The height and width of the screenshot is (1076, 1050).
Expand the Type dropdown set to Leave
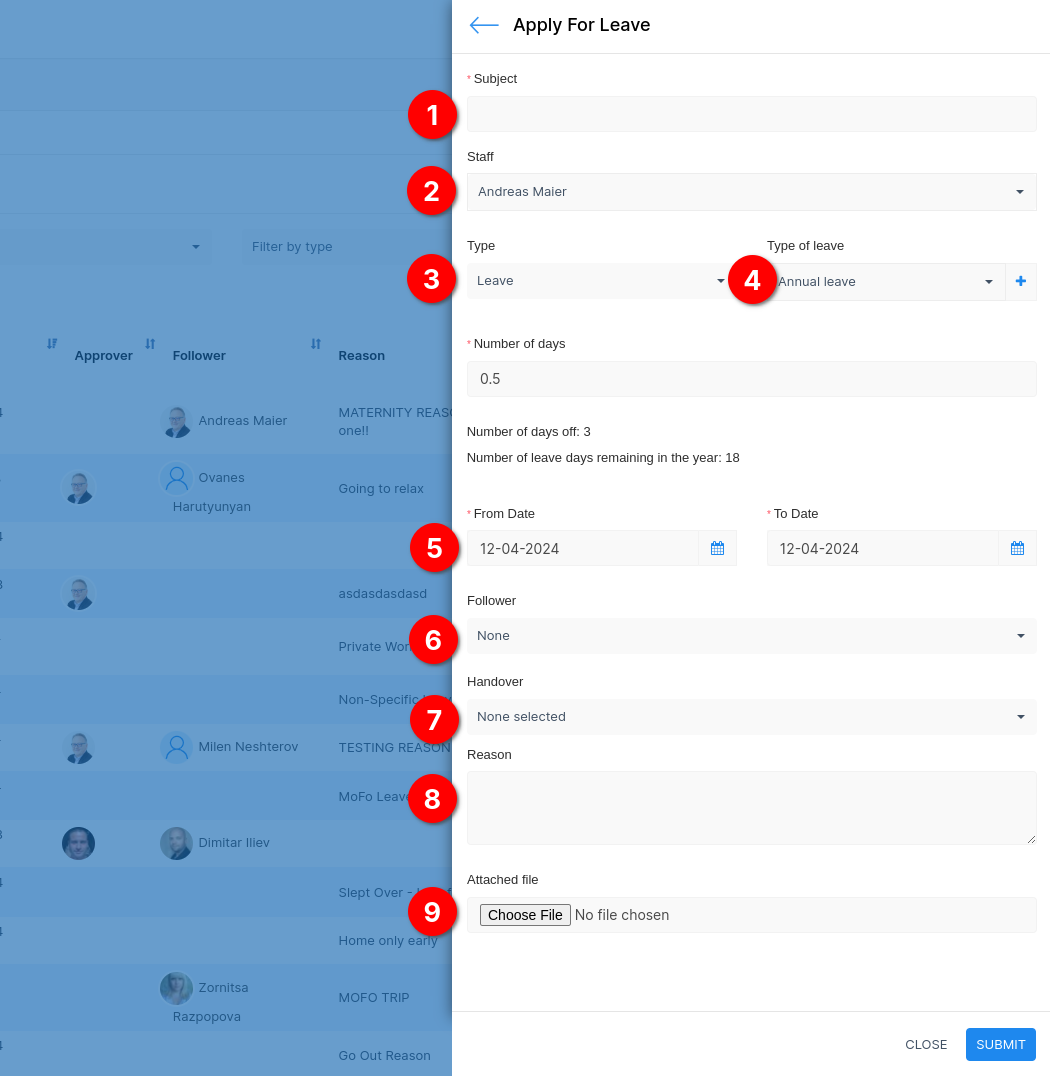coord(600,281)
